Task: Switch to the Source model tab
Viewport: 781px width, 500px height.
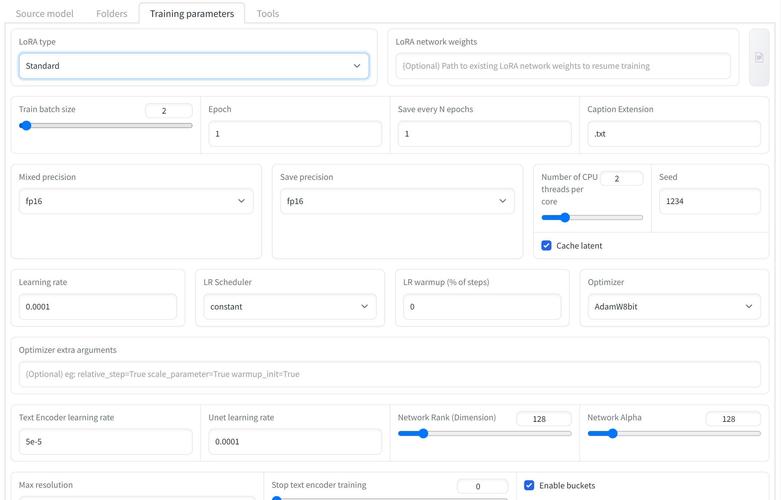Action: (x=44, y=14)
